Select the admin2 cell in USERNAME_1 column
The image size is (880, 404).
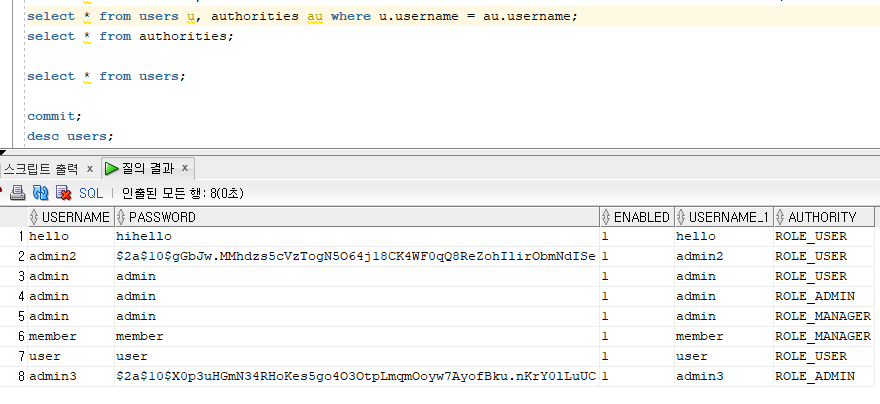(724, 256)
